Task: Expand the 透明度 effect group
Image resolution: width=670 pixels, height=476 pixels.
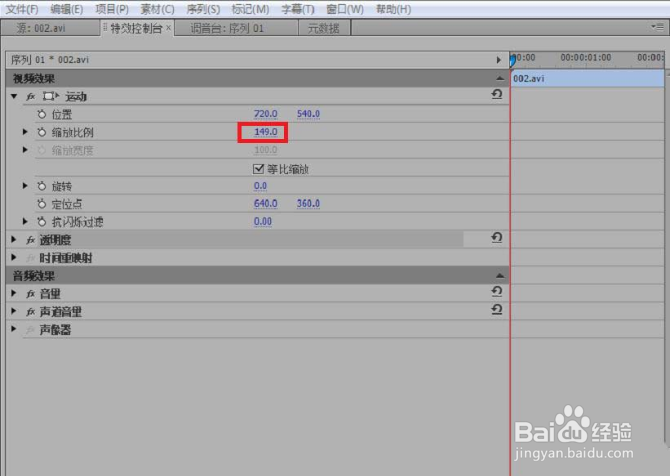Action: coord(14,240)
